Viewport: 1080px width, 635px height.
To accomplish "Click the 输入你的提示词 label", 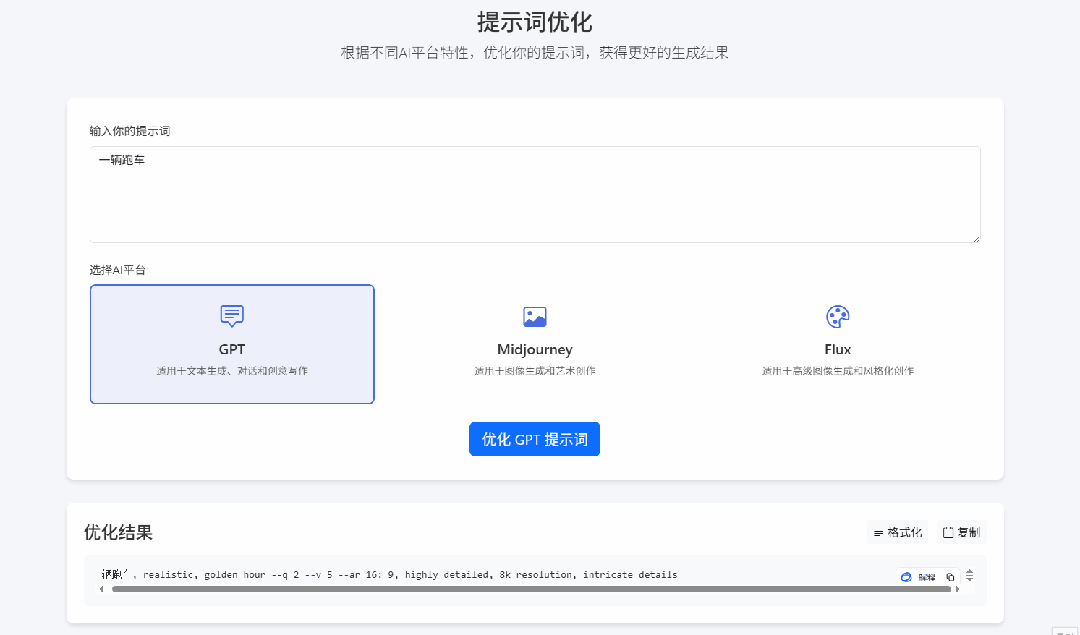I will point(129,131).
